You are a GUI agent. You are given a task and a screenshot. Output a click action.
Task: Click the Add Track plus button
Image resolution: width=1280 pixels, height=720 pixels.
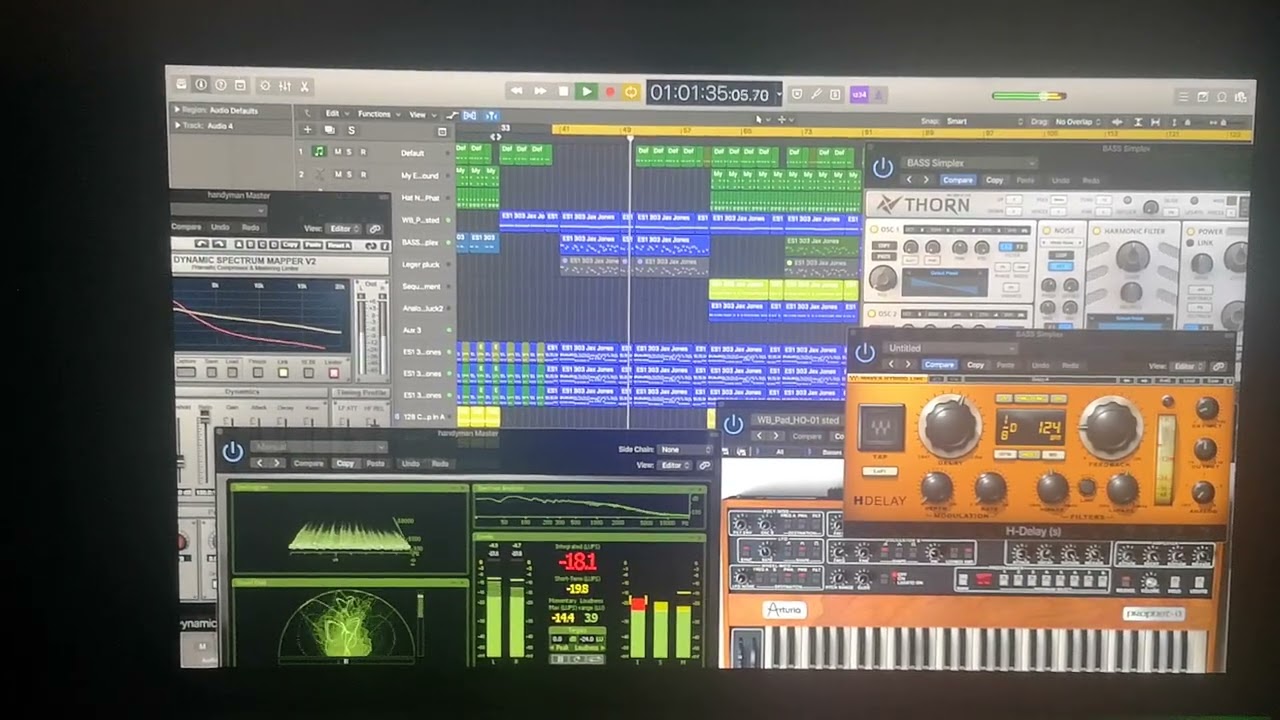click(308, 130)
